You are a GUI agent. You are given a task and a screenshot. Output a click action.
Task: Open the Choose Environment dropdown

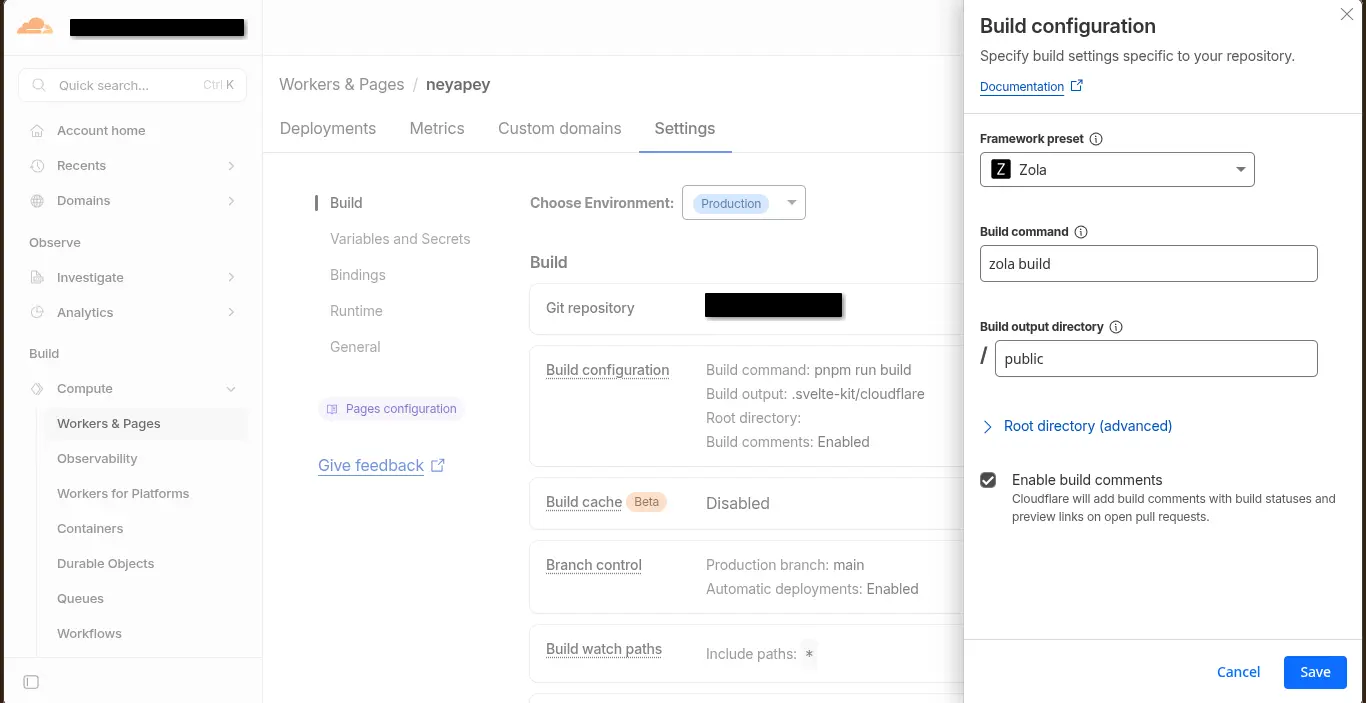[743, 203]
